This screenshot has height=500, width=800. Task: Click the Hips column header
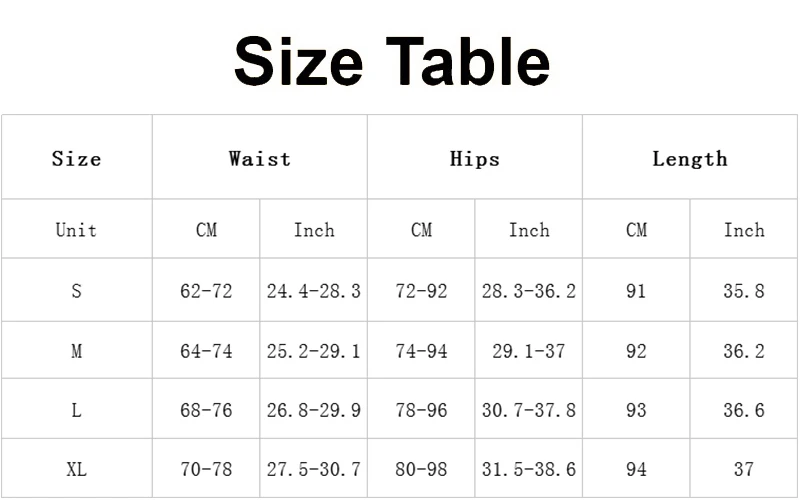(475, 159)
